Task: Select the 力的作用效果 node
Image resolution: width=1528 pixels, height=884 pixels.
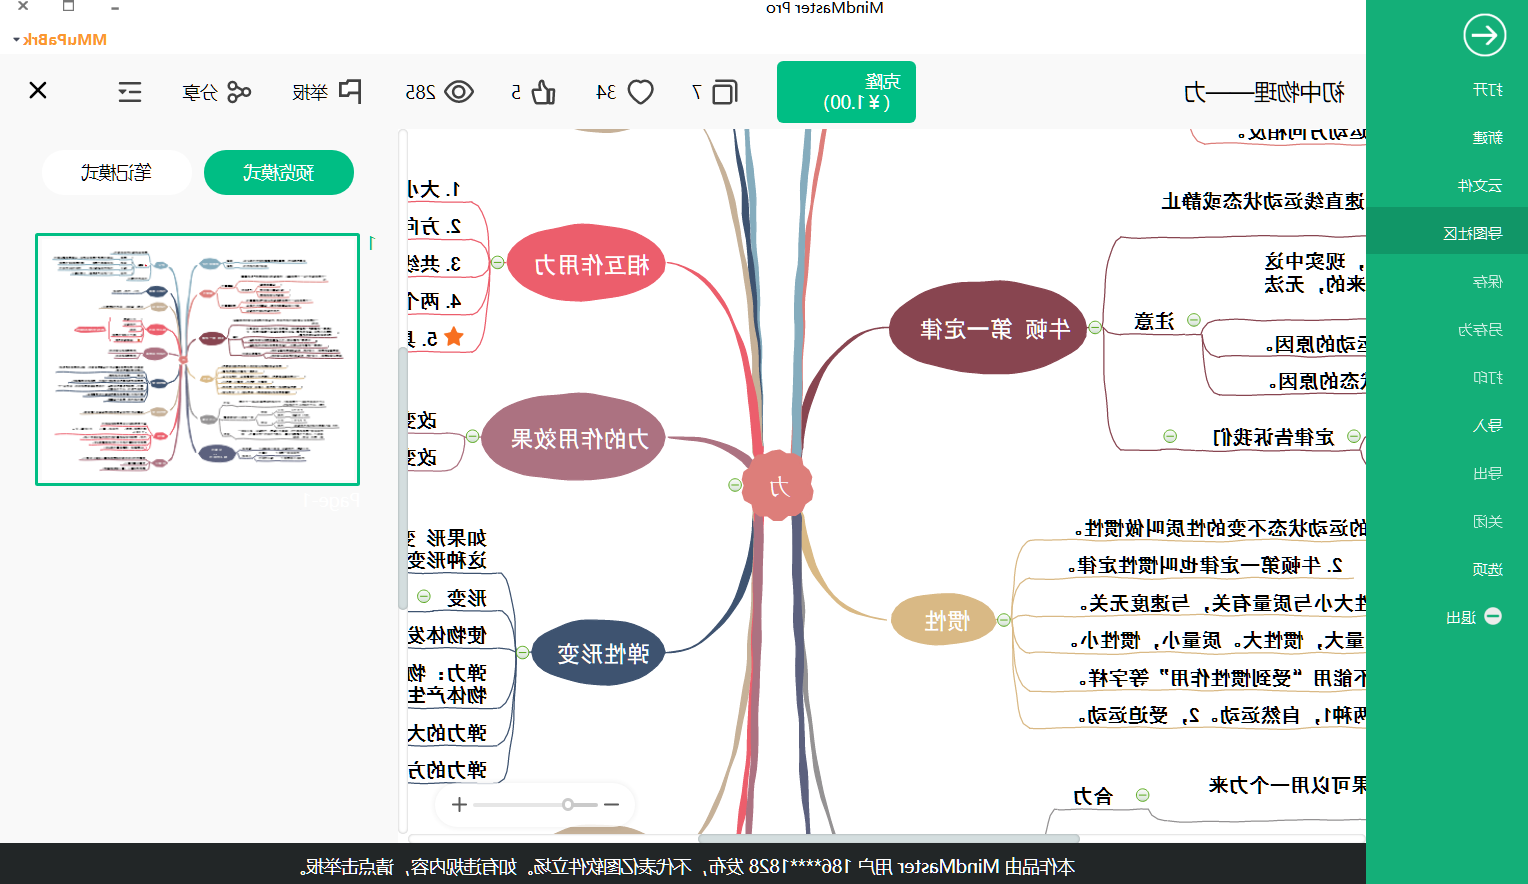Action: click(573, 437)
